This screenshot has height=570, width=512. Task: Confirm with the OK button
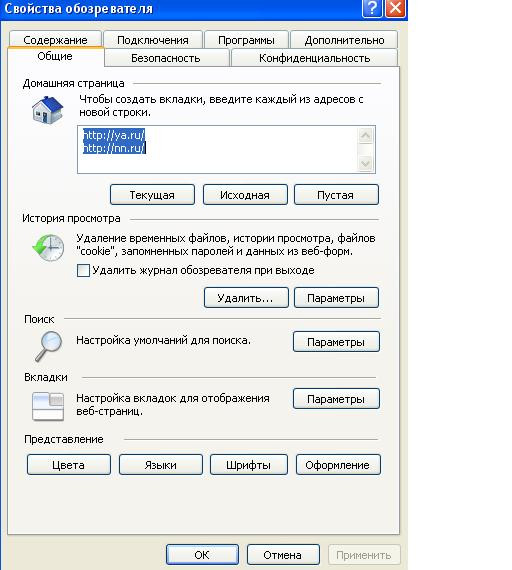pyautogui.click(x=202, y=555)
